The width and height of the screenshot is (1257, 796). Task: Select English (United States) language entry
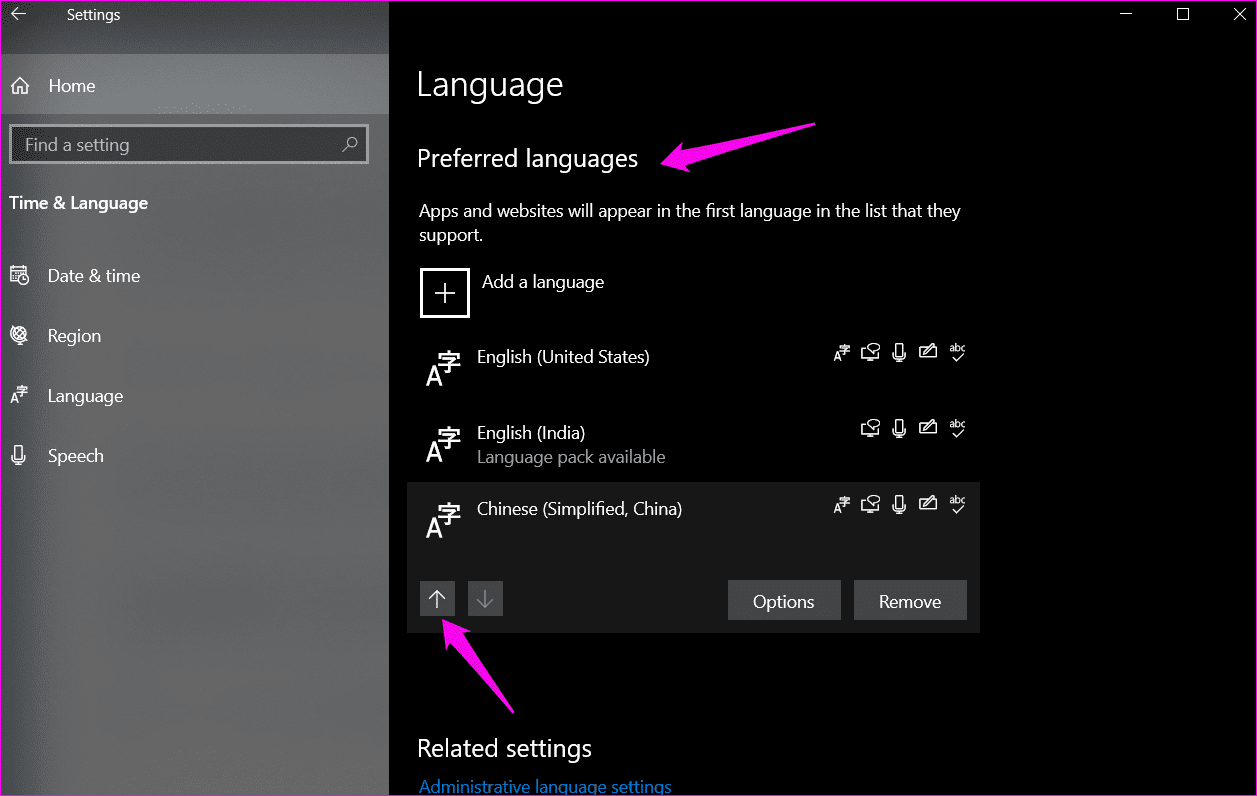[693, 368]
